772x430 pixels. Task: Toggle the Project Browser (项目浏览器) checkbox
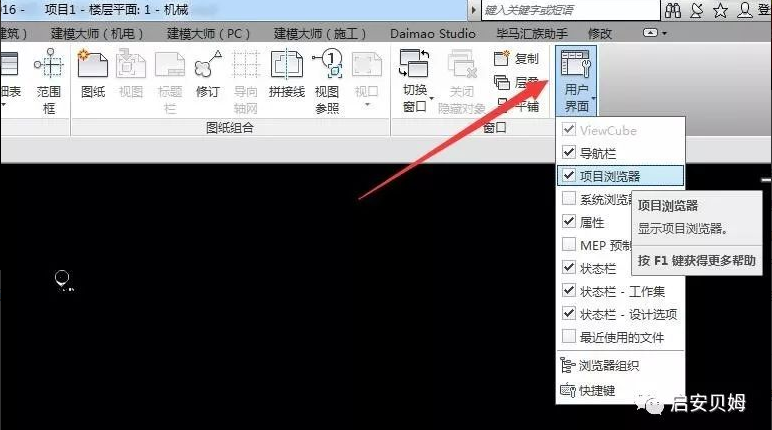click(x=569, y=175)
